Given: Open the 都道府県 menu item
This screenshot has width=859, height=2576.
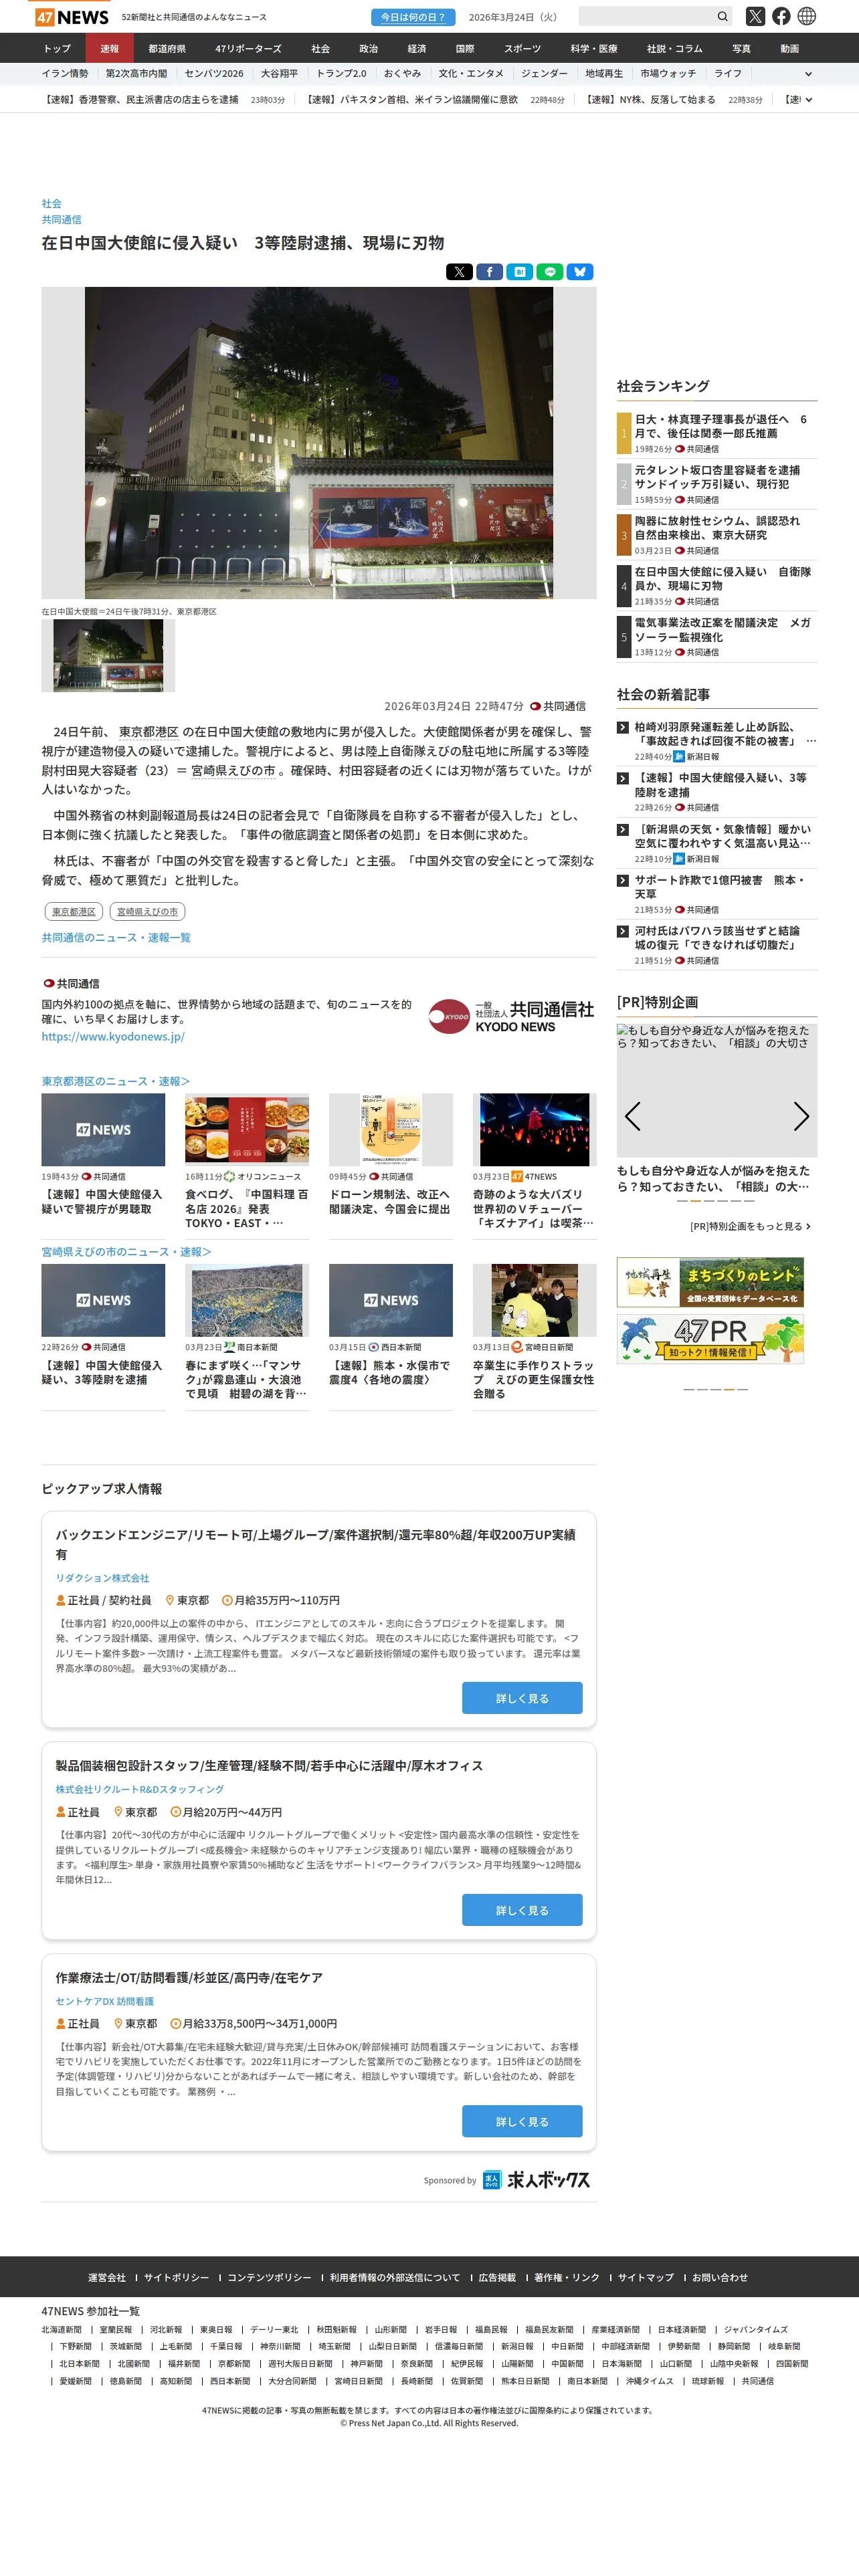Looking at the screenshot, I should click(x=167, y=48).
